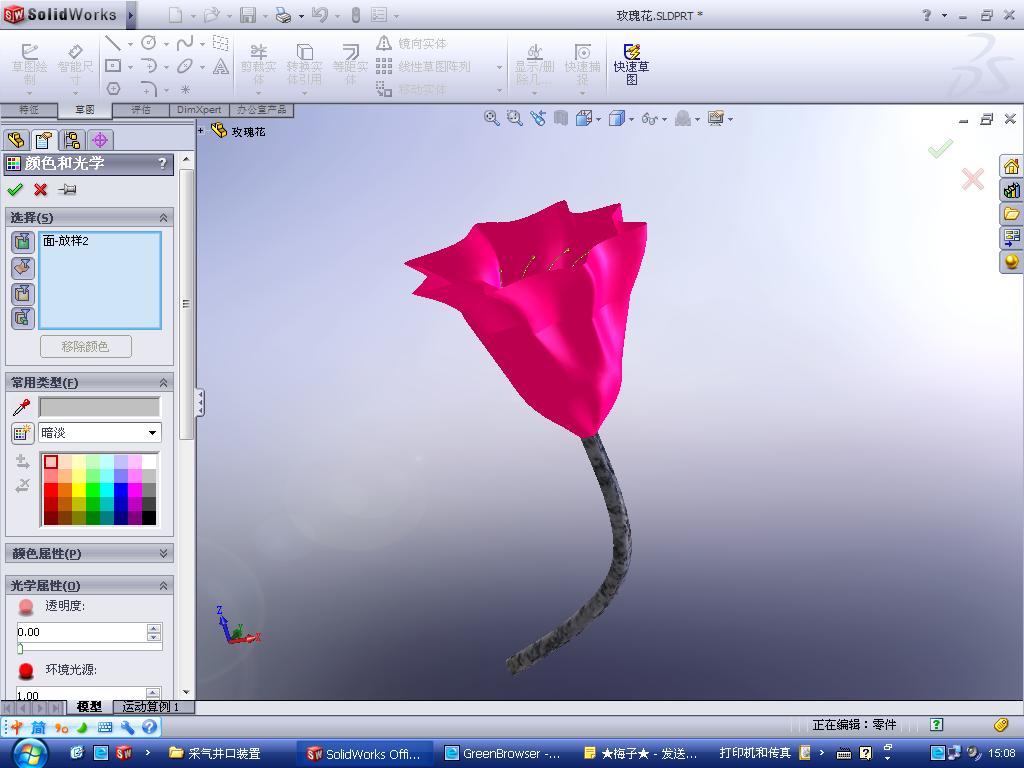
Task: Switch to the 特征 ribbon tab
Action: [x=29, y=110]
